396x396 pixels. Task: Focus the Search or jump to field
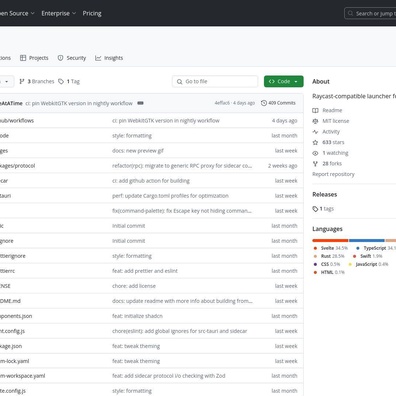tap(370, 13)
